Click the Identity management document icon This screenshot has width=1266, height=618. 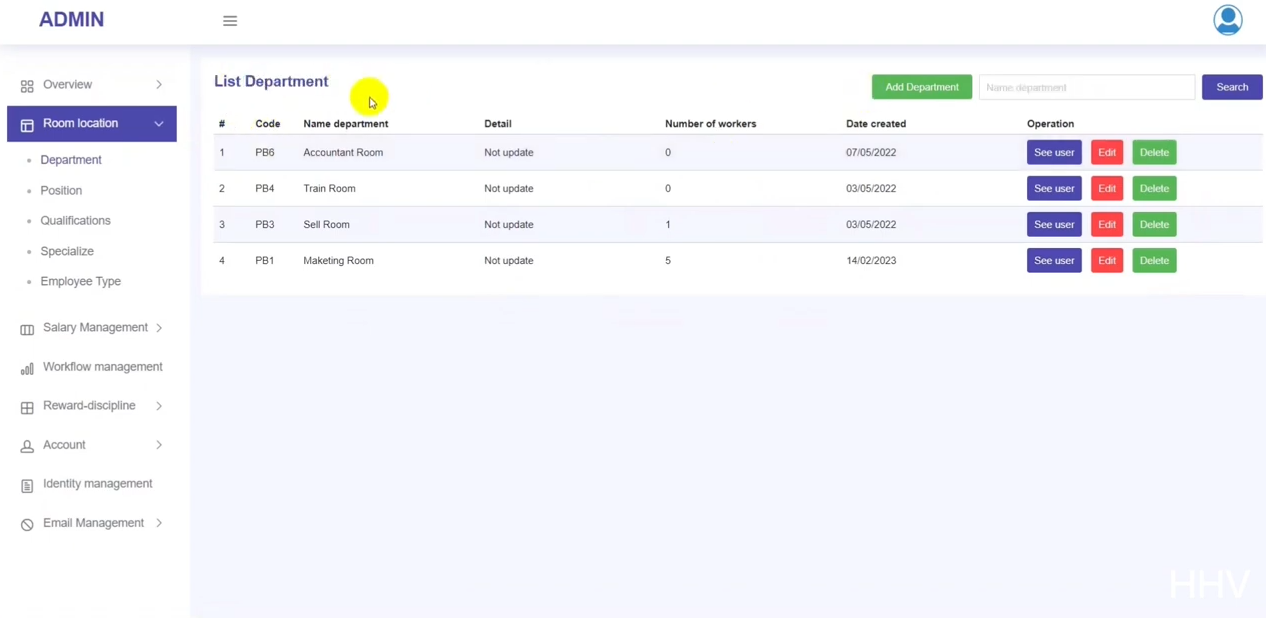pos(27,485)
